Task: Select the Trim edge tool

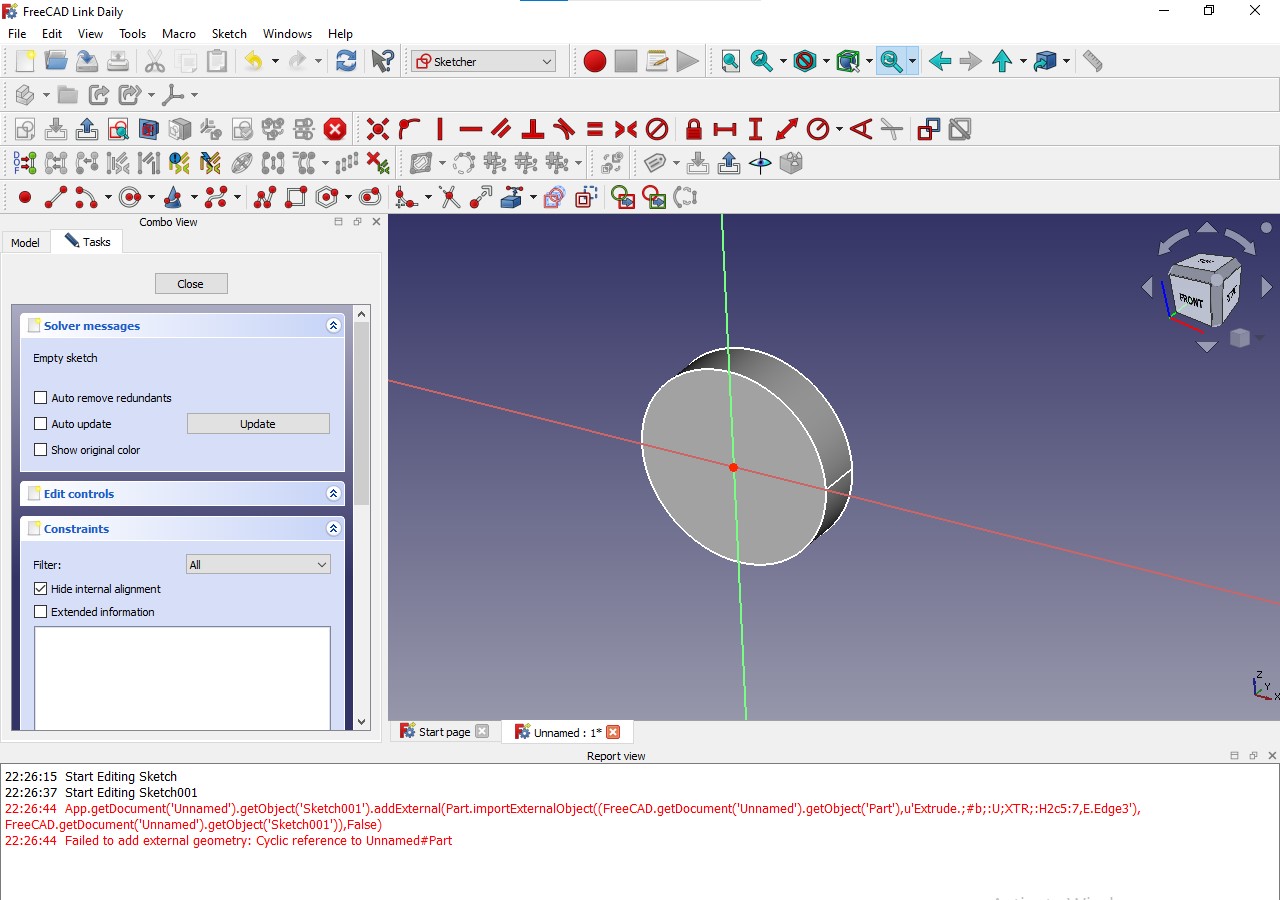Action: tap(451, 197)
